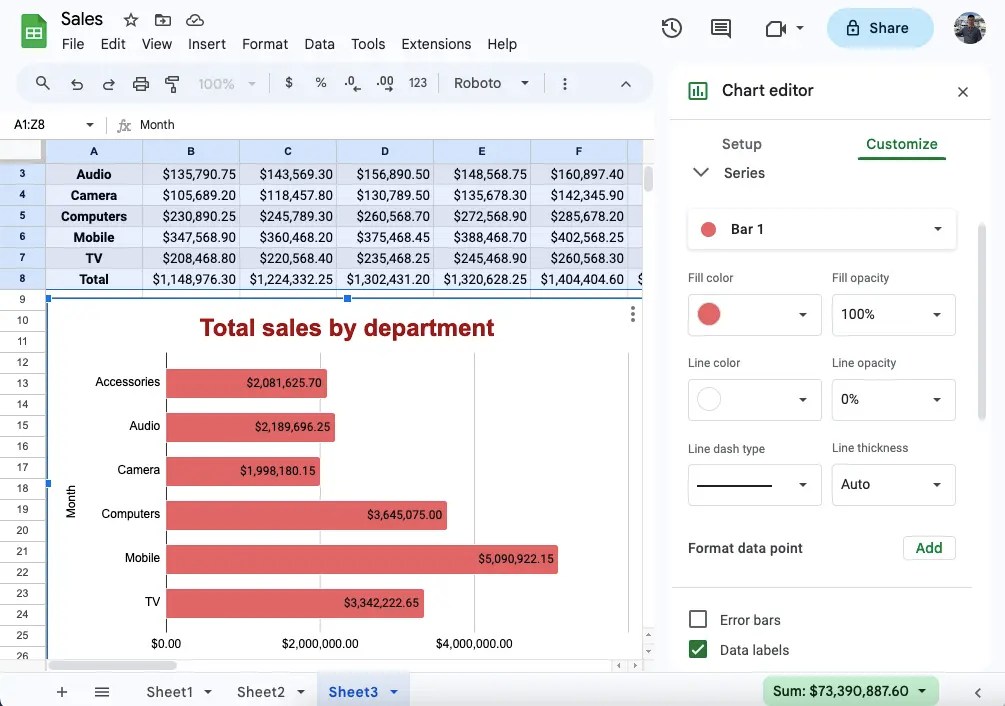Open the Line dash type dropdown
This screenshot has height=706, width=1005.
754,485
